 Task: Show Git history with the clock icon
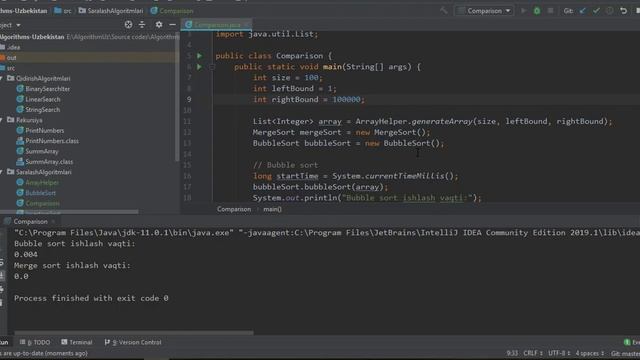pyautogui.click(x=609, y=11)
